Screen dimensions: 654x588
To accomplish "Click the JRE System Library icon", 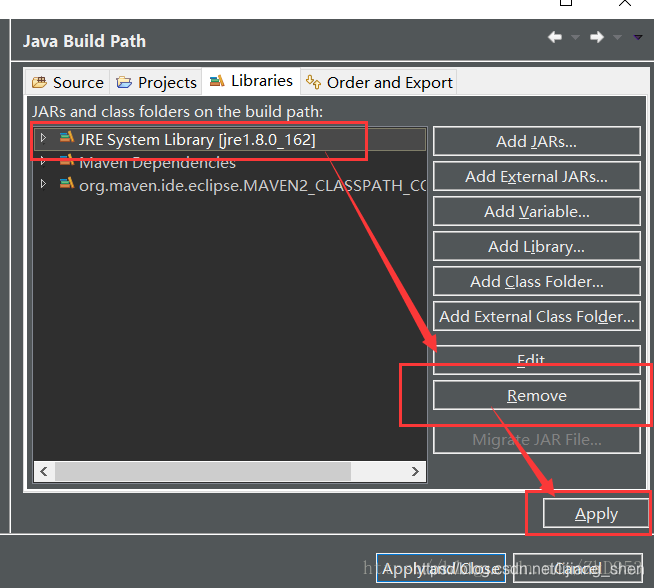I will pos(67,137).
